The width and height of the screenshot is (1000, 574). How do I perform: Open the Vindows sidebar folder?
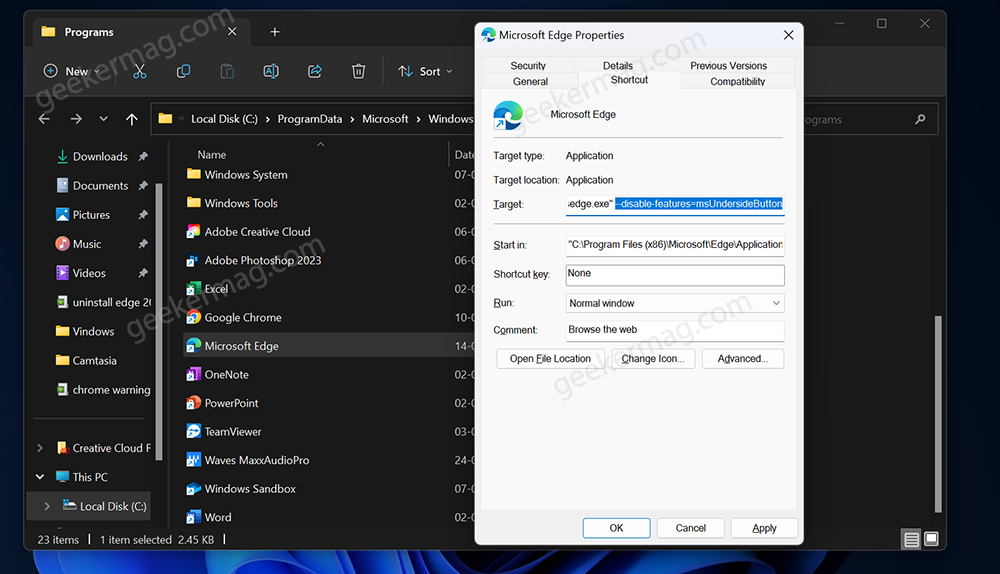point(92,331)
